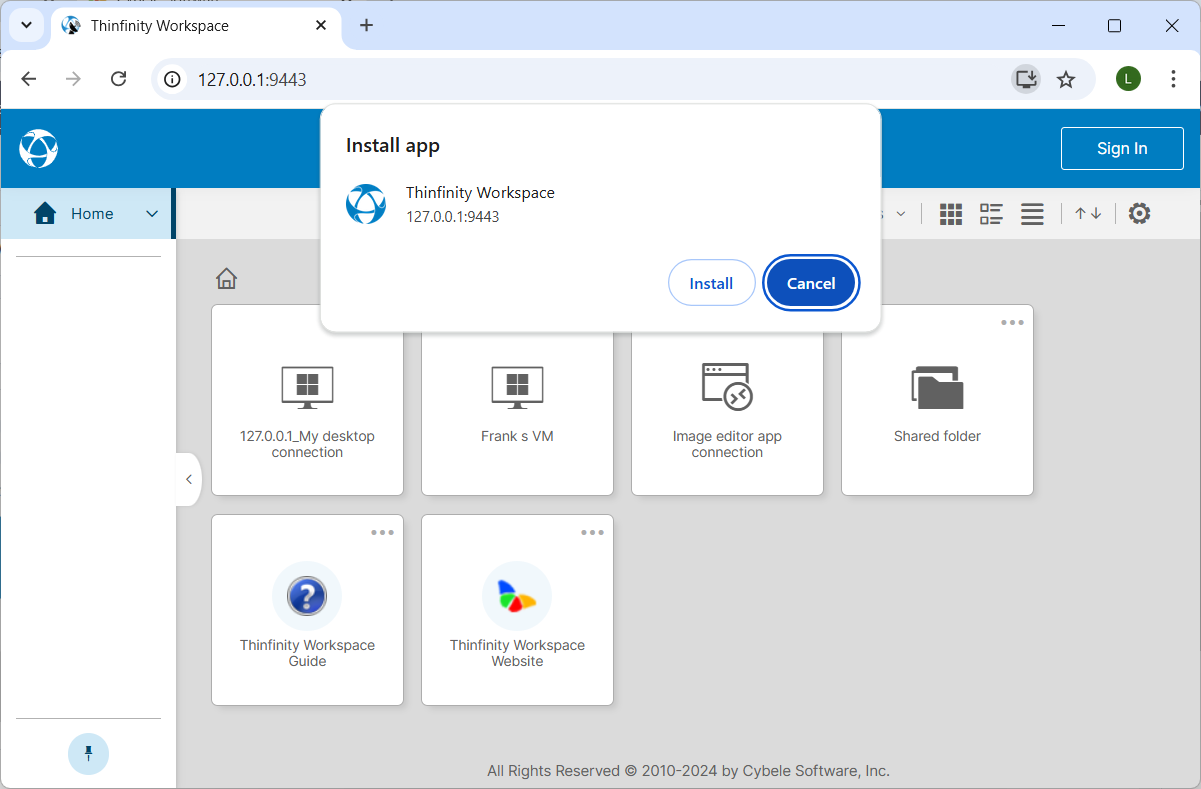Screen dimensions: 1201x789
Task: Reload the current page
Action: [118, 79]
